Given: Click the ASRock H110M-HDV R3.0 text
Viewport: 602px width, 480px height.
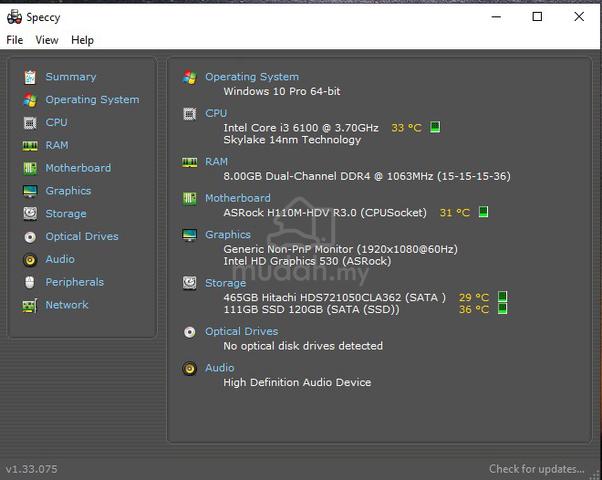Looking at the screenshot, I should click(x=325, y=213).
